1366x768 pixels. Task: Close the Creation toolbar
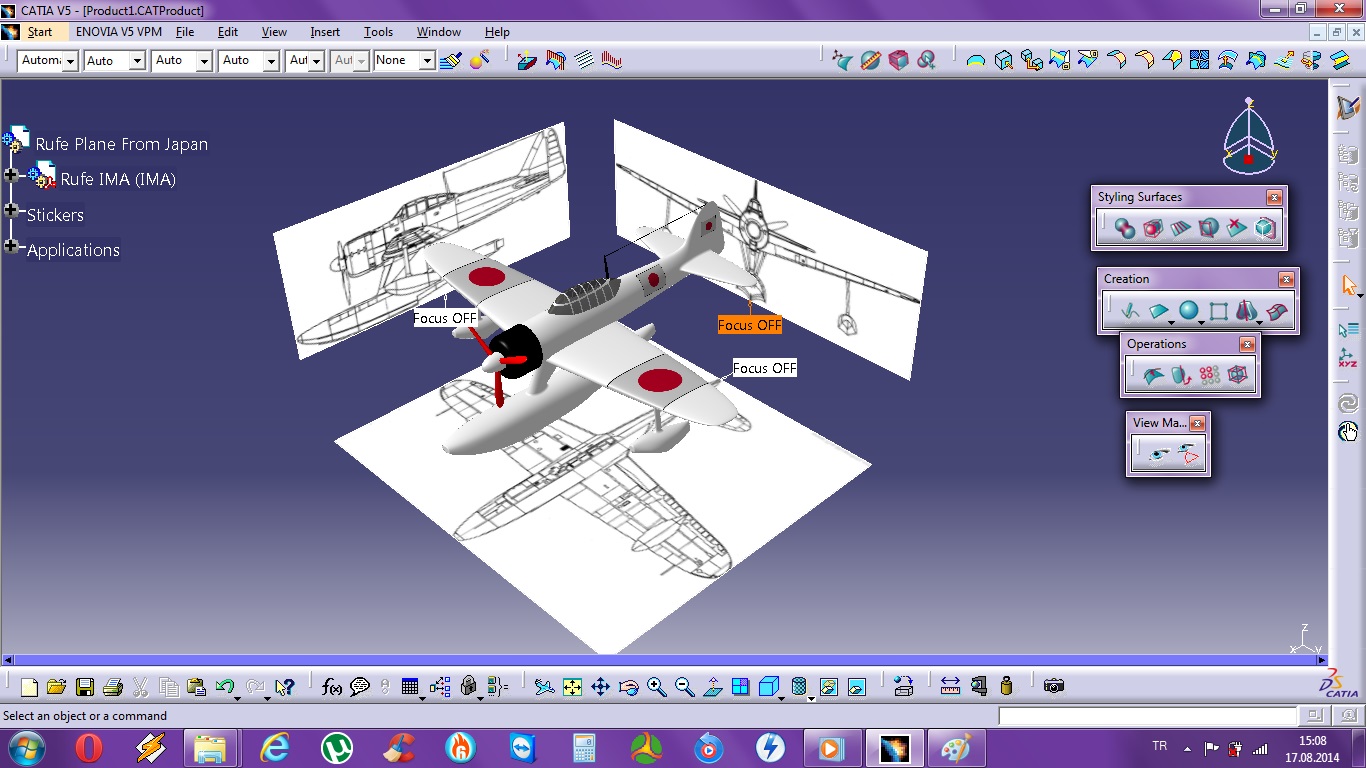click(x=1286, y=280)
